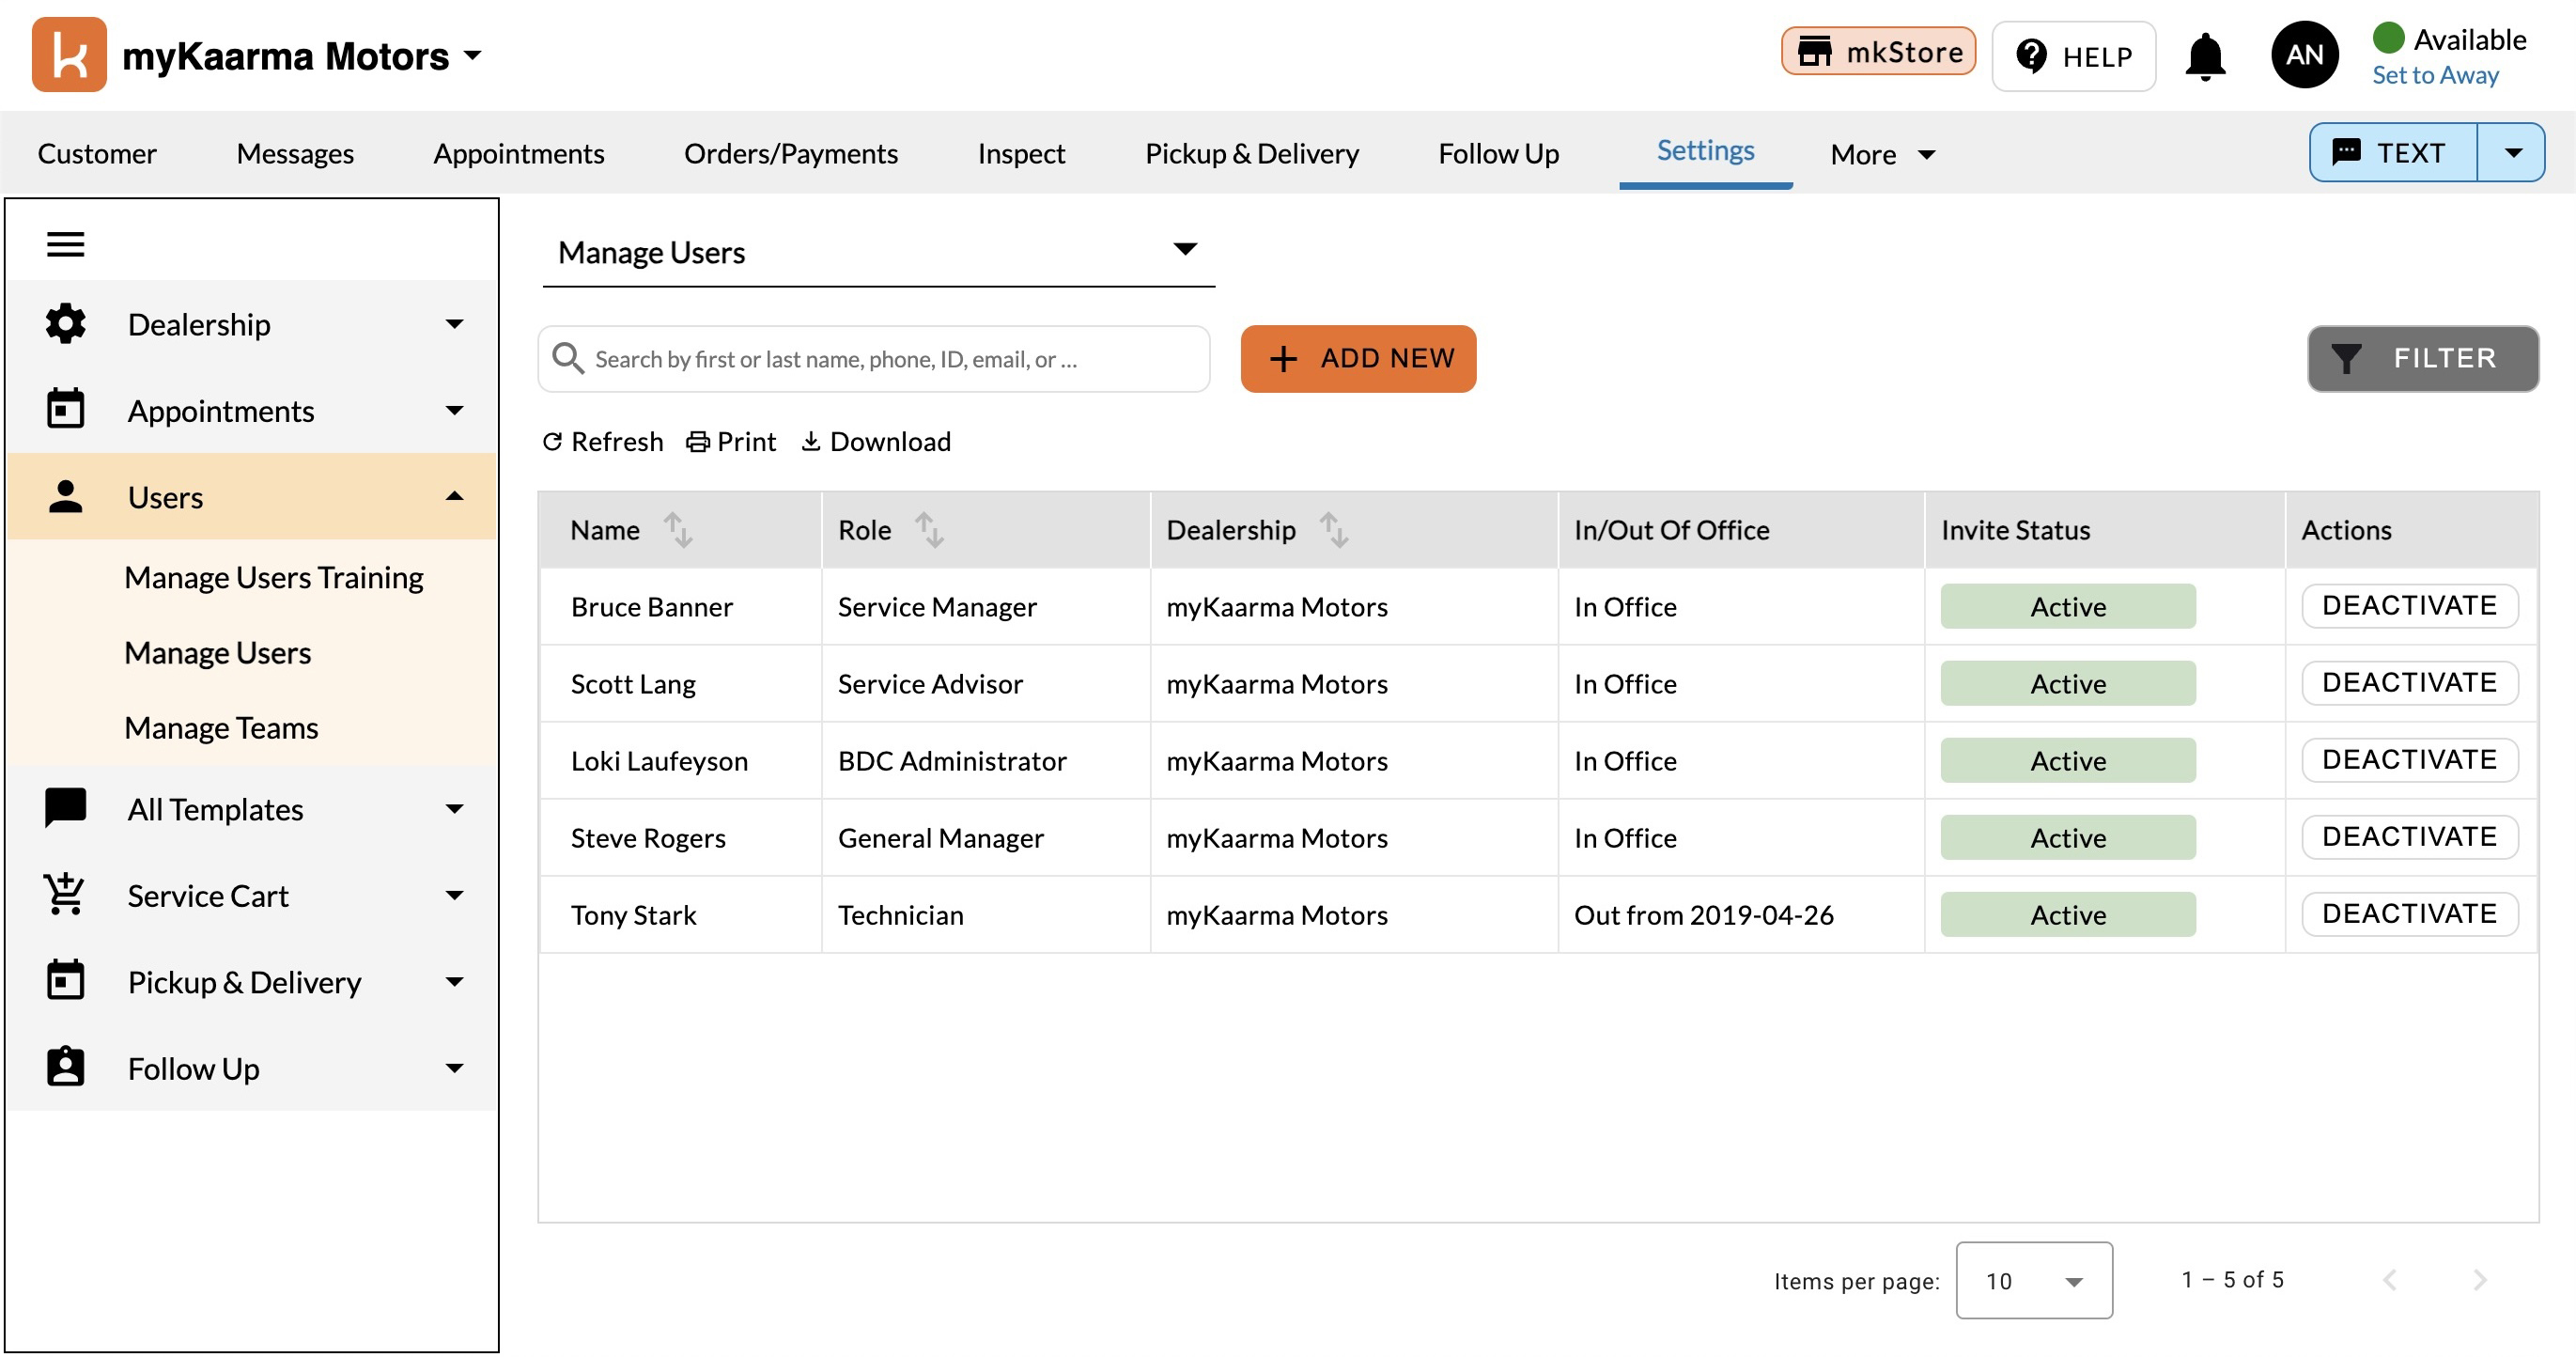Image resolution: width=2576 pixels, height=1357 pixels.
Task: Deactivate Scott Lang
Action: tap(2409, 682)
